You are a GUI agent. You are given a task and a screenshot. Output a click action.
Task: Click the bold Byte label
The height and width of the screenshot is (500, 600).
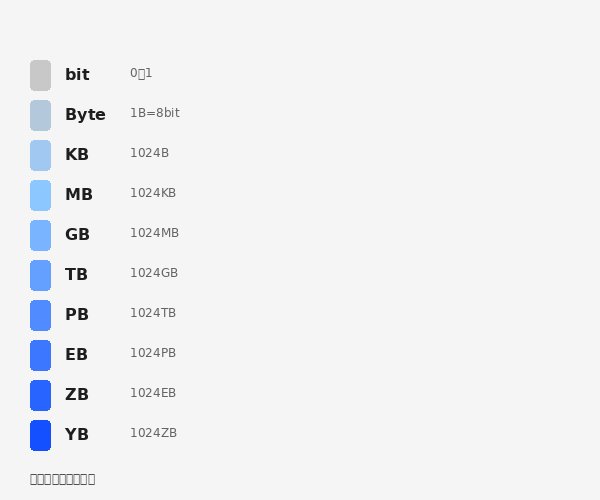(x=85, y=114)
